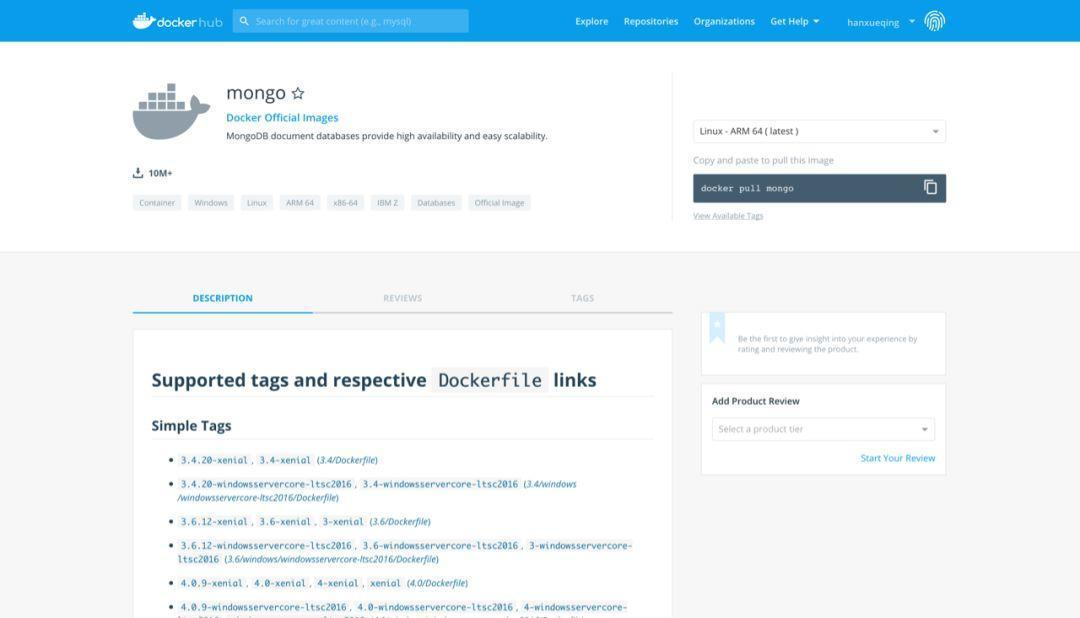Open the 4.0/Dockerfile link
The width and height of the screenshot is (1080, 618).
point(437,583)
